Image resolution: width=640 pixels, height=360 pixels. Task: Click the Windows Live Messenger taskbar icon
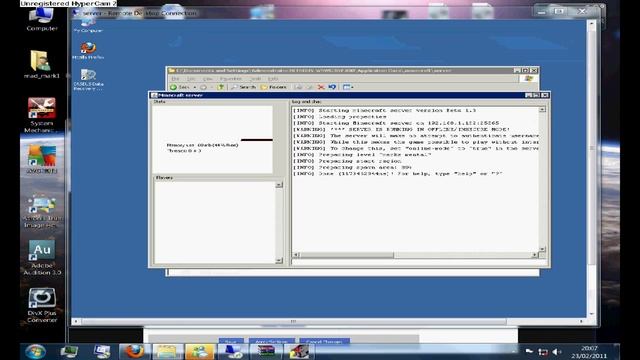[200, 351]
